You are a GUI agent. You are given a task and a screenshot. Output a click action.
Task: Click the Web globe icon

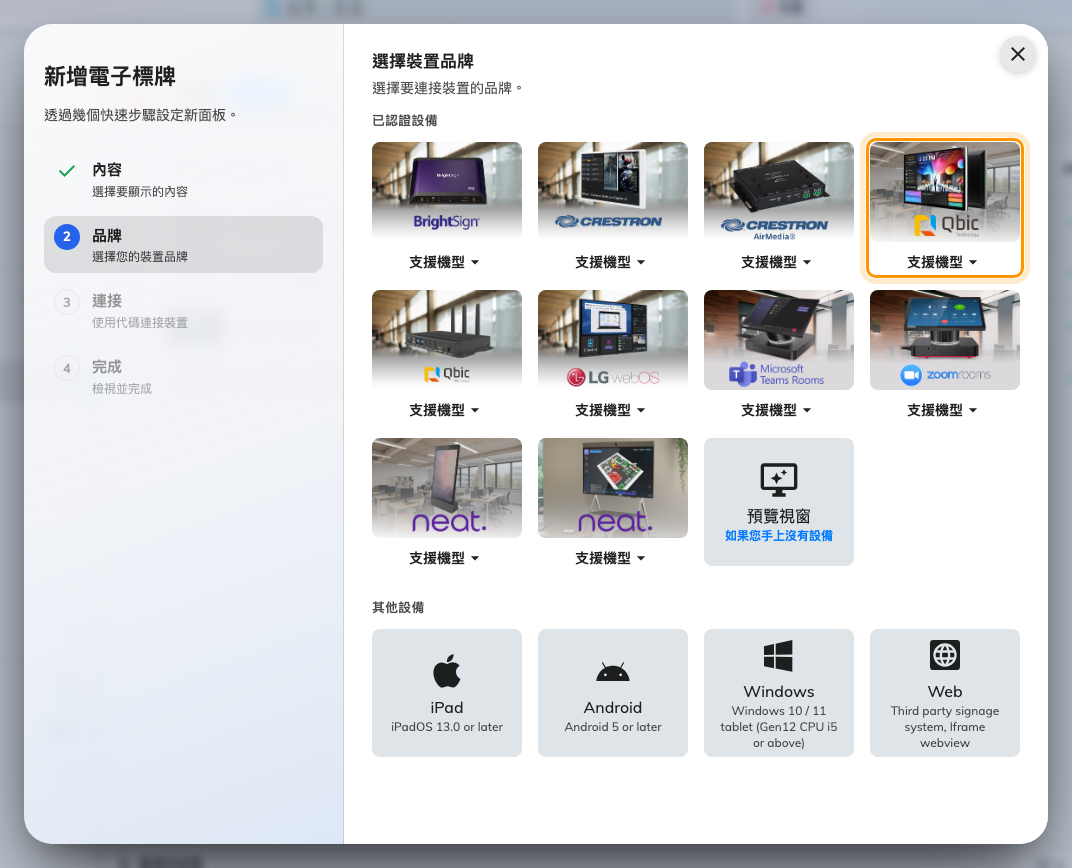point(945,655)
